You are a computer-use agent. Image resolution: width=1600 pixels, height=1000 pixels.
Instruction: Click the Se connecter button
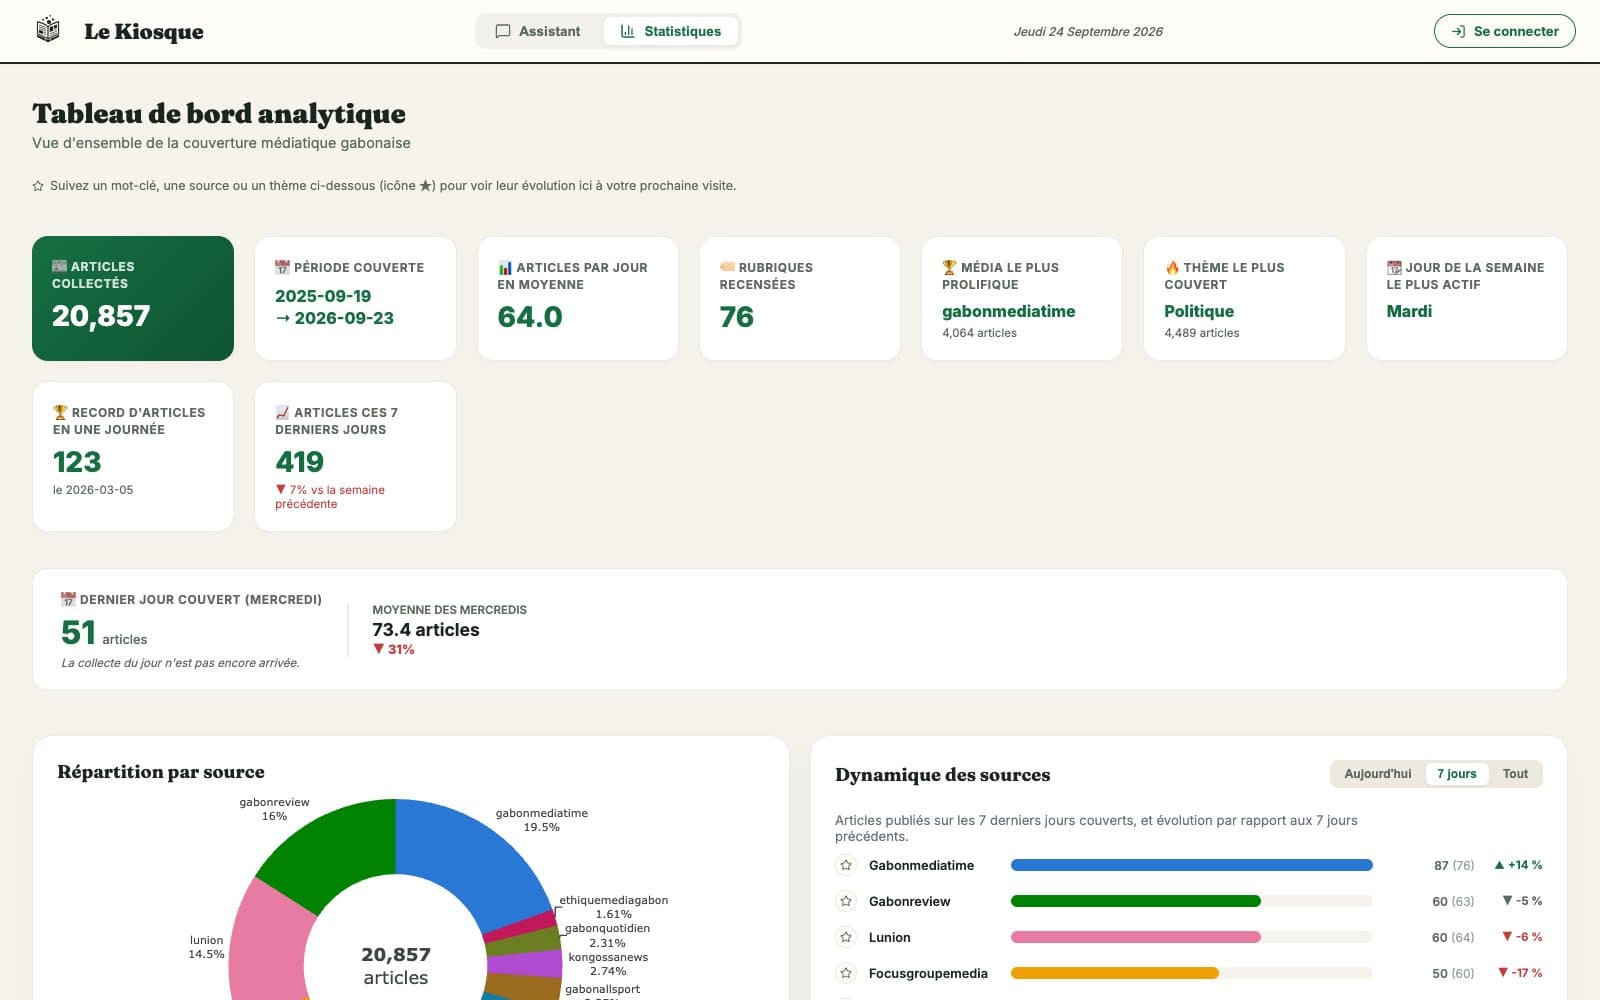tap(1504, 31)
